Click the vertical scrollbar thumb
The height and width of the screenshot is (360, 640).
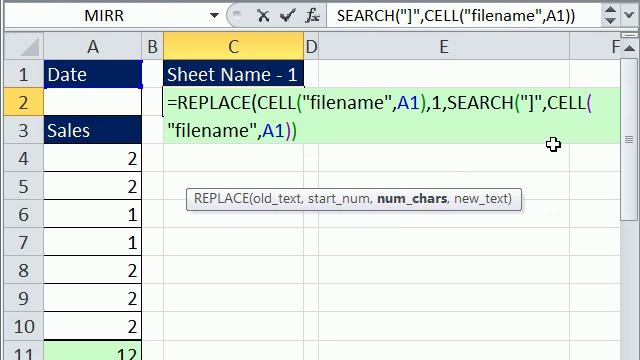tap(629, 140)
